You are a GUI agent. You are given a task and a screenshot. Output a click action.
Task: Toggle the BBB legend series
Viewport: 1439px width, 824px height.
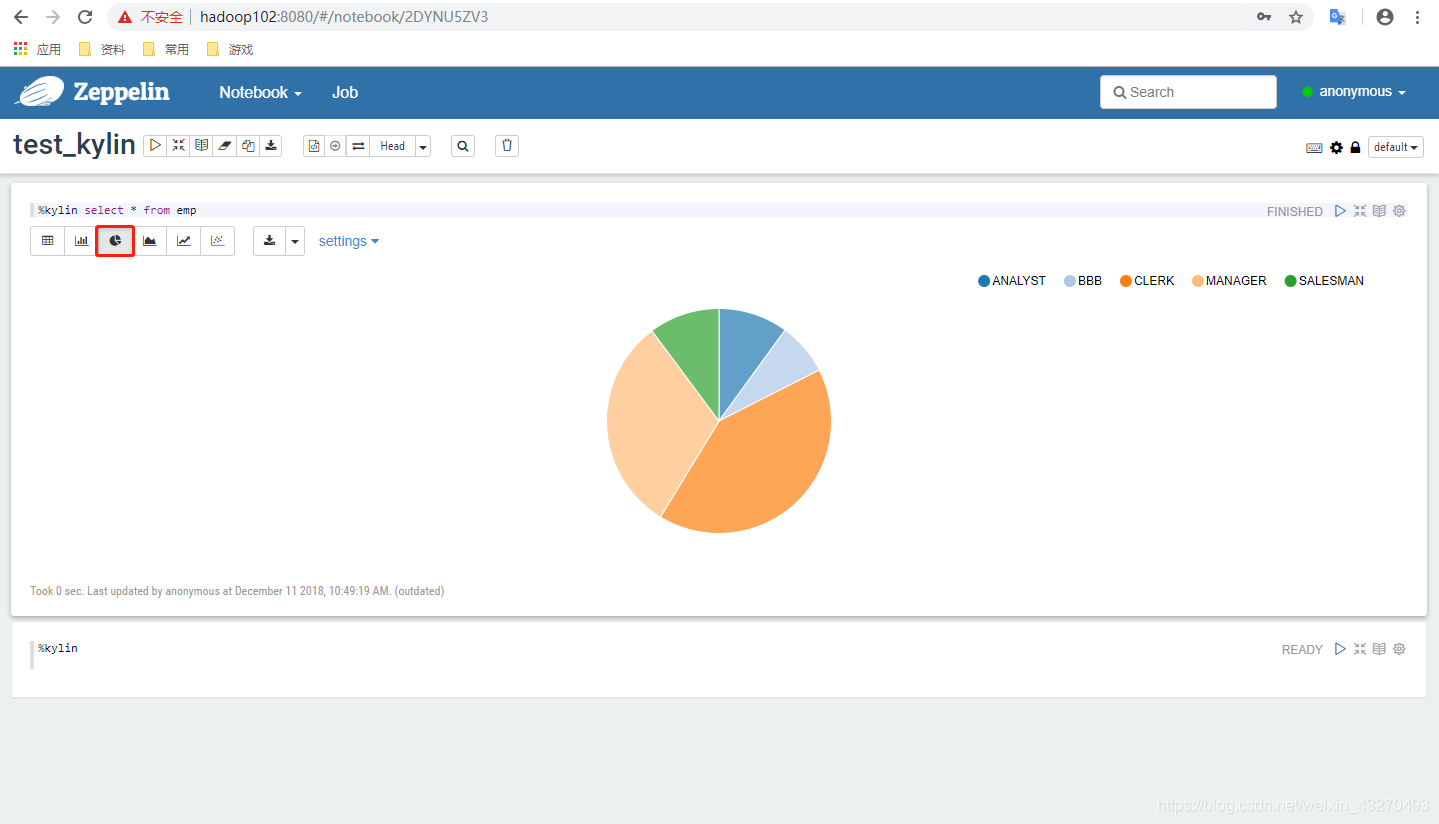coord(1083,281)
